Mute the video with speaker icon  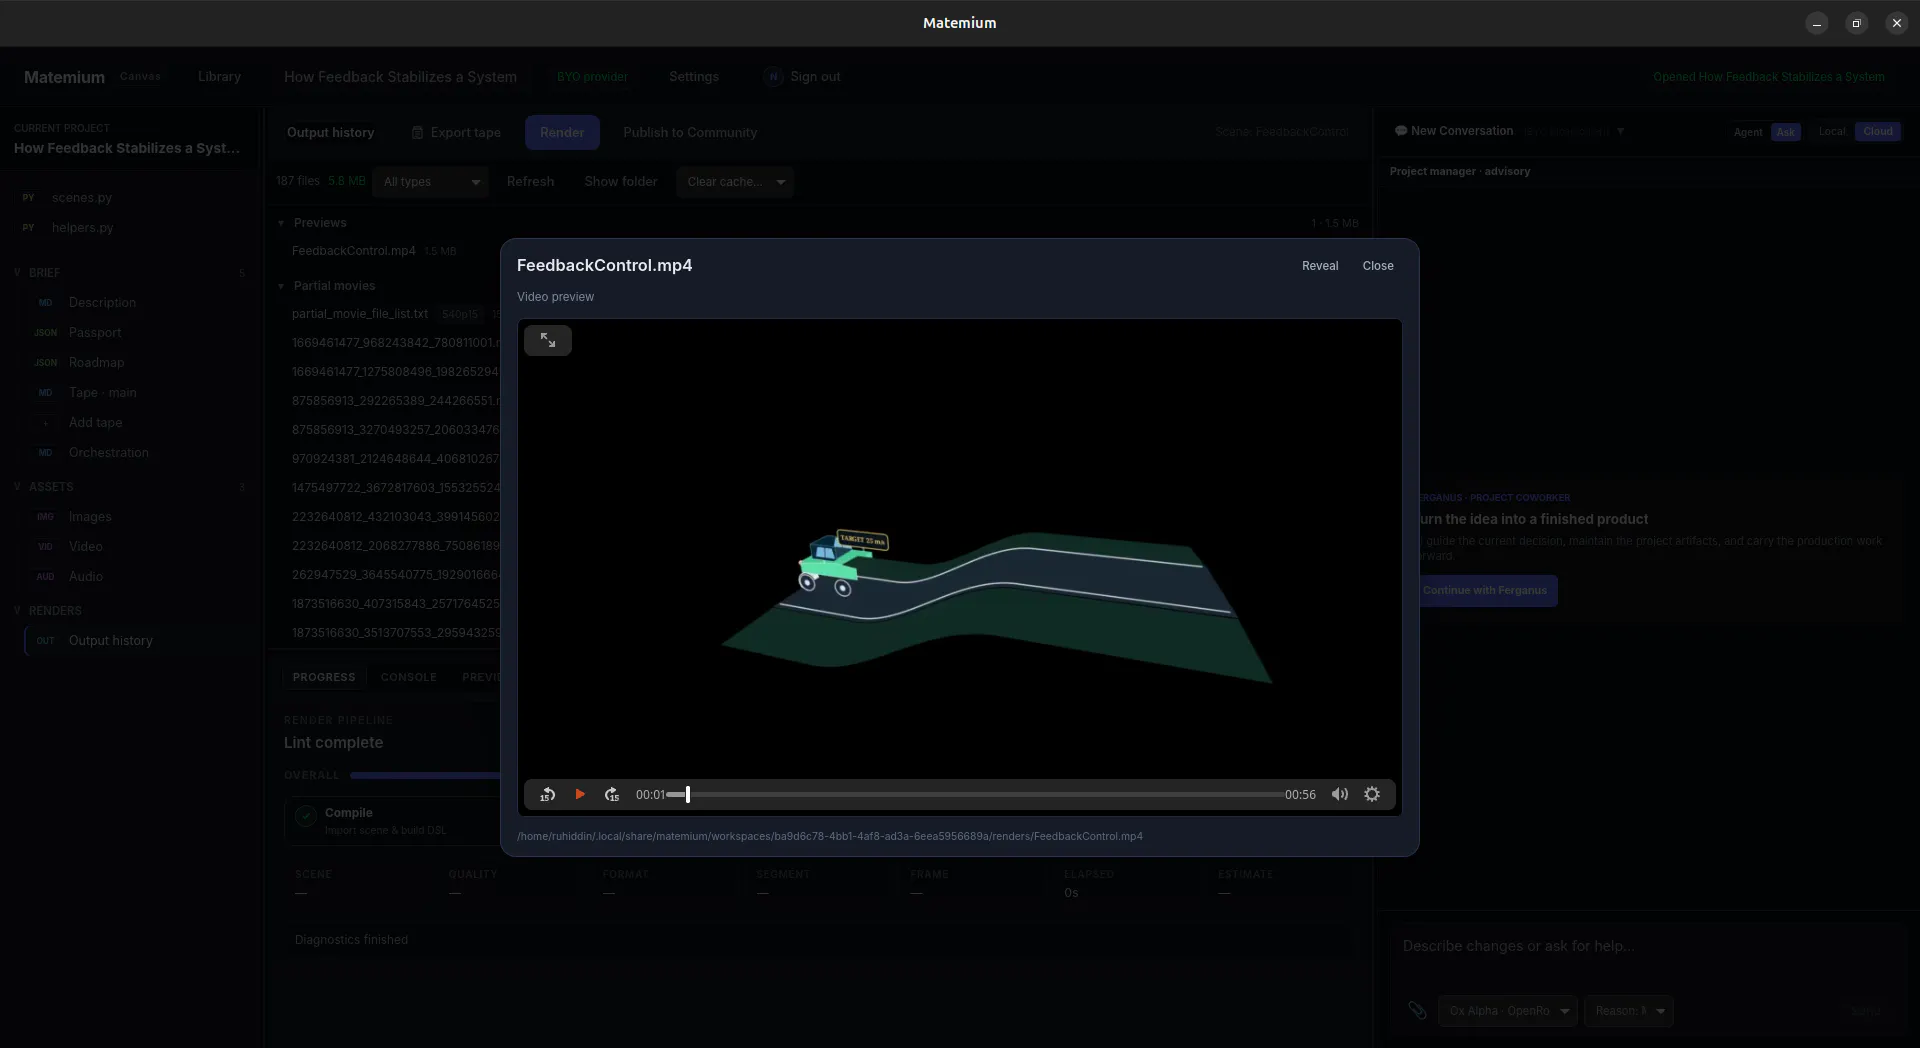coord(1340,794)
